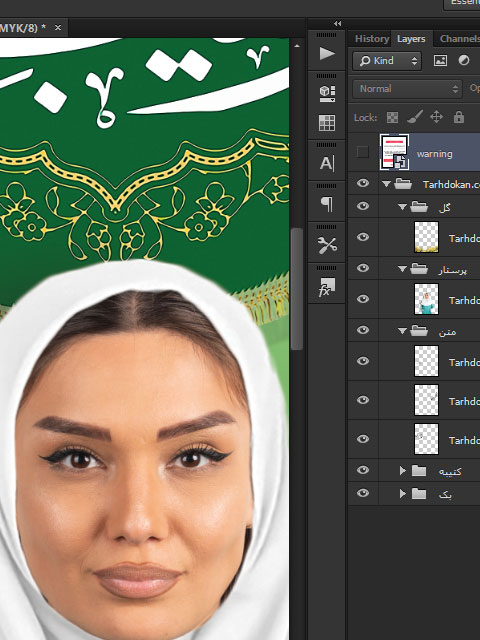
Task: Show the warning layer visibility box
Action: coord(362,152)
